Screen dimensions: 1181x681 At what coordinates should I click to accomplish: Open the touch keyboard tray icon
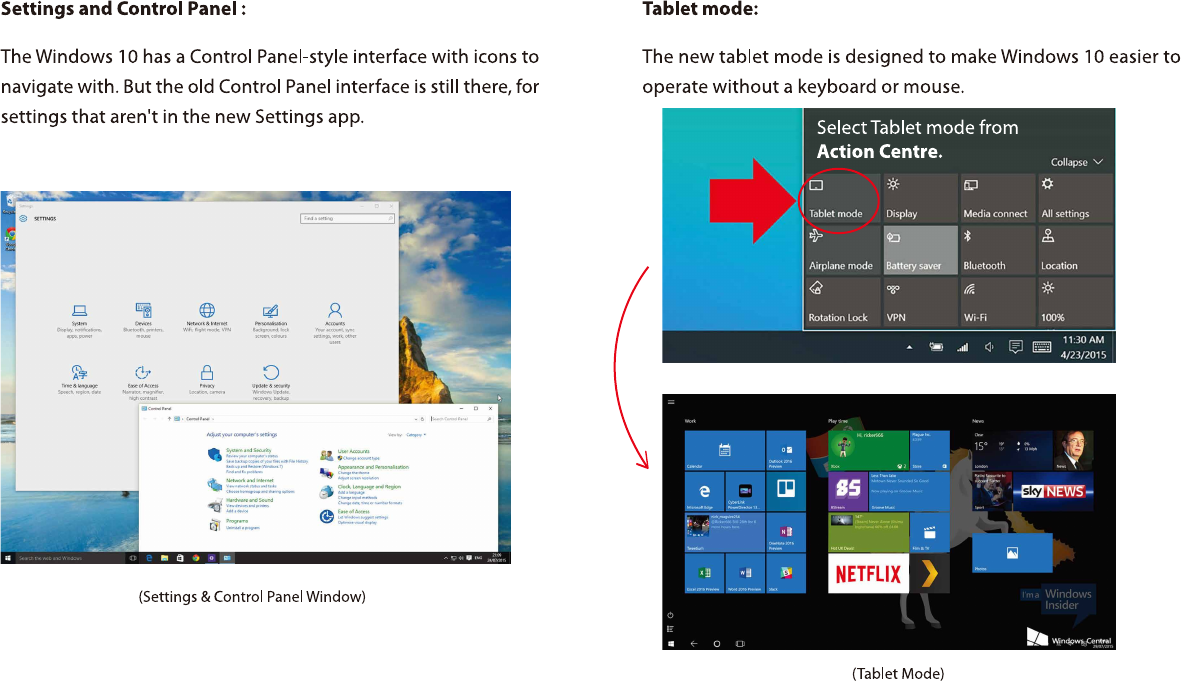pyautogui.click(x=1042, y=347)
